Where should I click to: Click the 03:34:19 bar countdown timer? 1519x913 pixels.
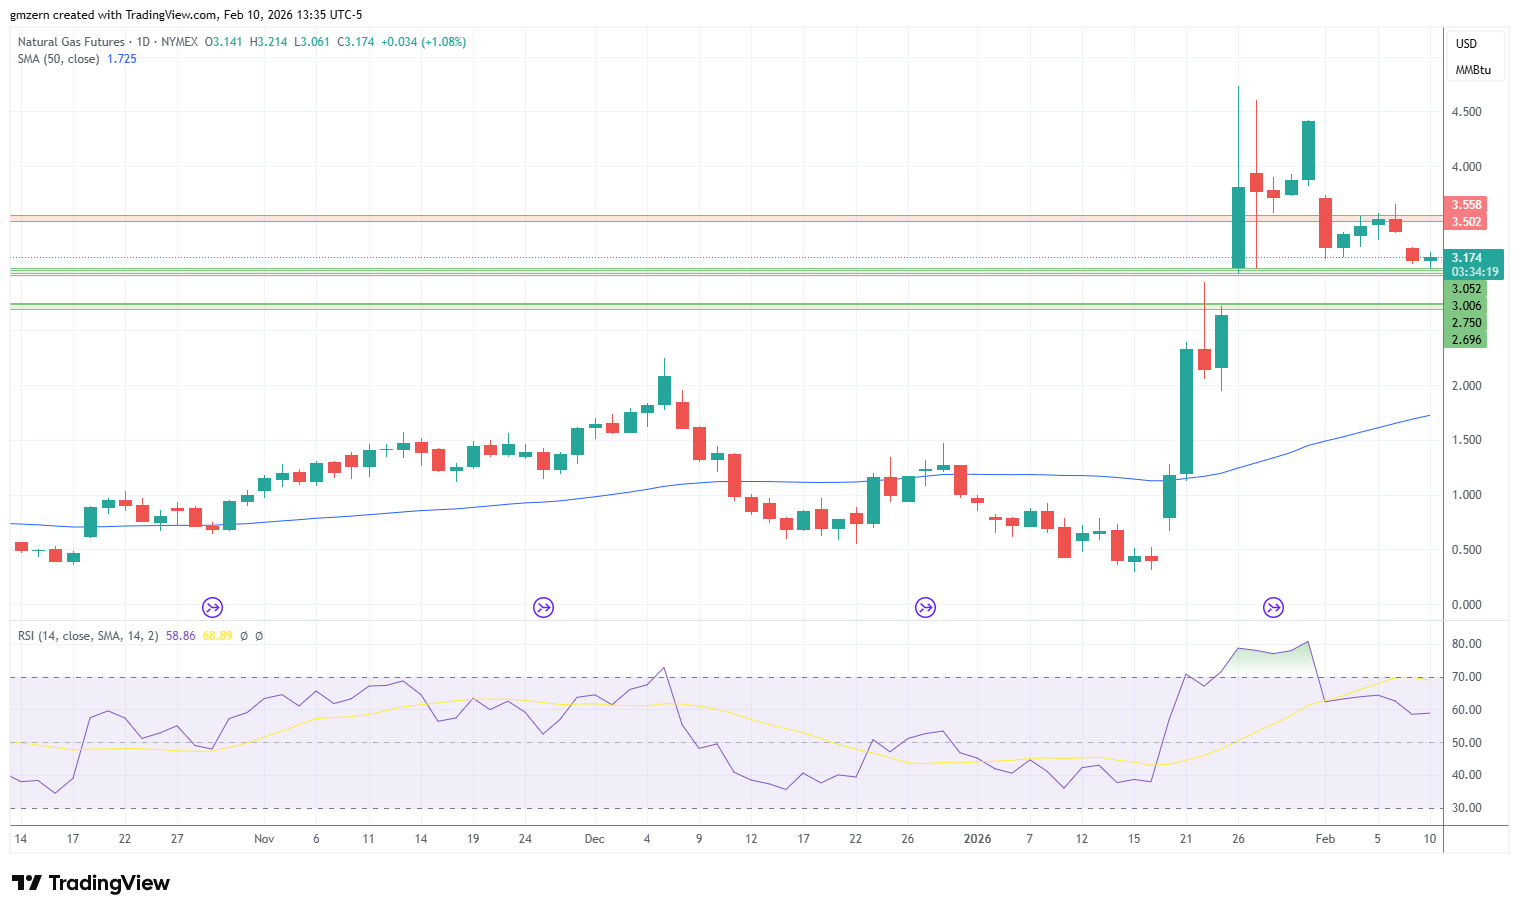(x=1475, y=272)
